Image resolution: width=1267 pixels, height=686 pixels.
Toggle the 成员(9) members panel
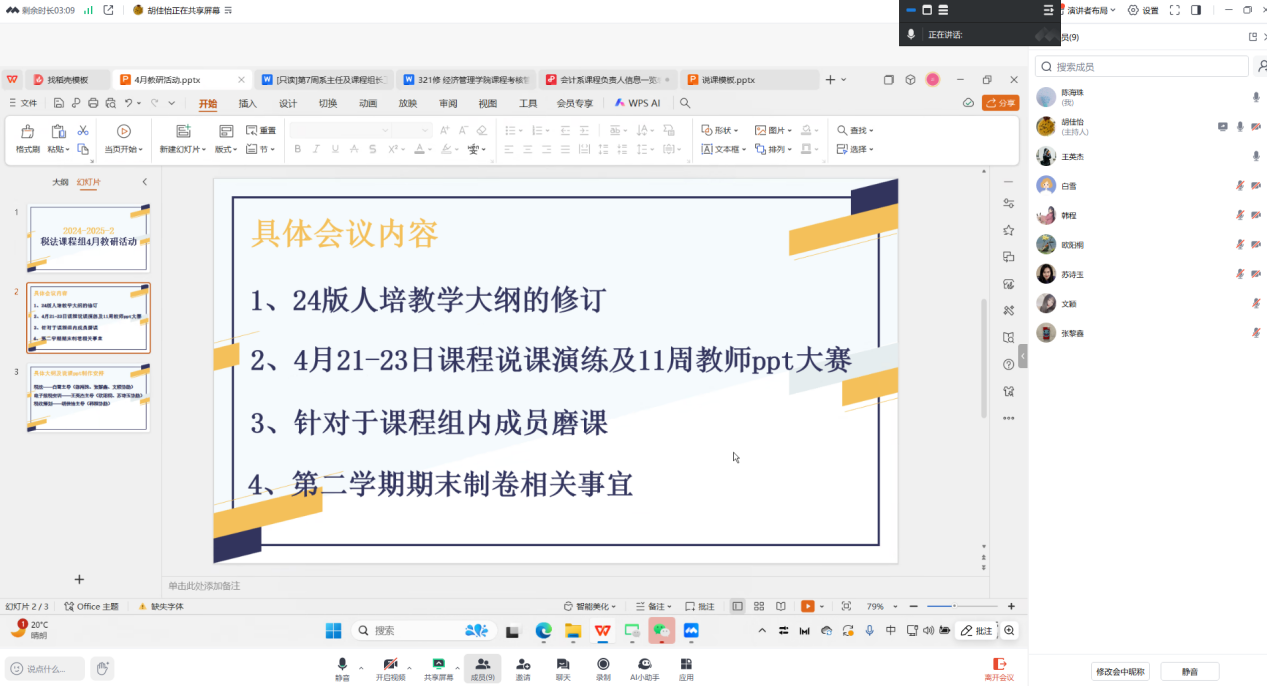482,664
